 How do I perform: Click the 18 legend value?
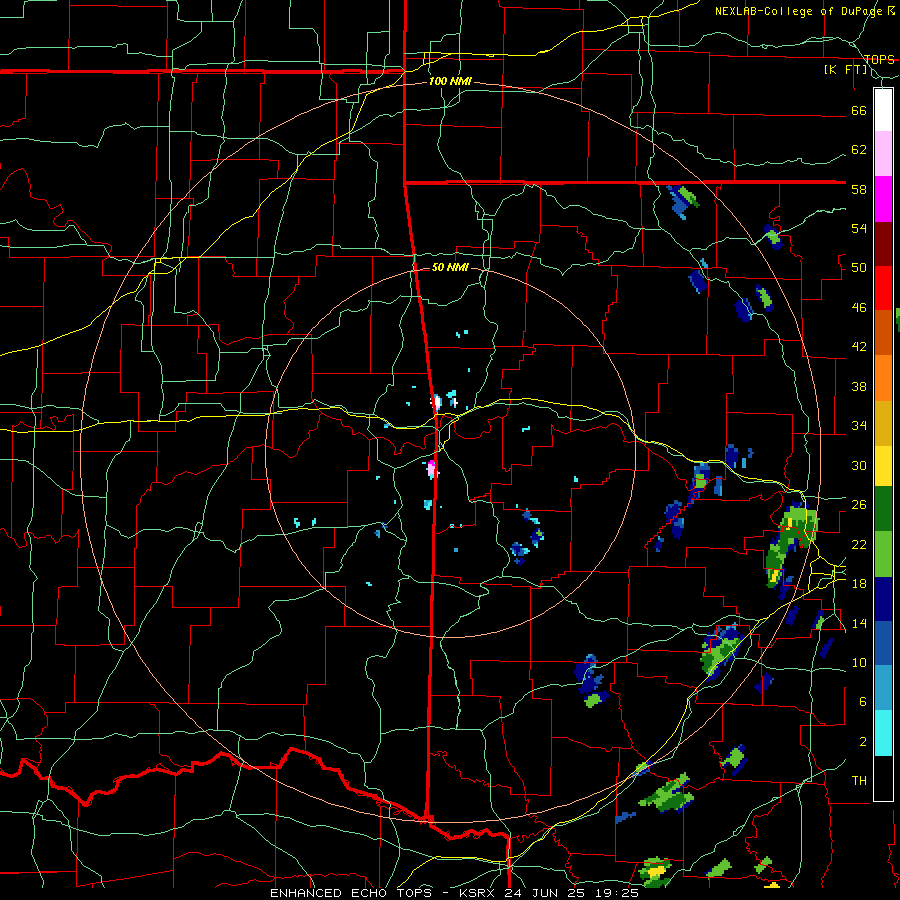859,584
